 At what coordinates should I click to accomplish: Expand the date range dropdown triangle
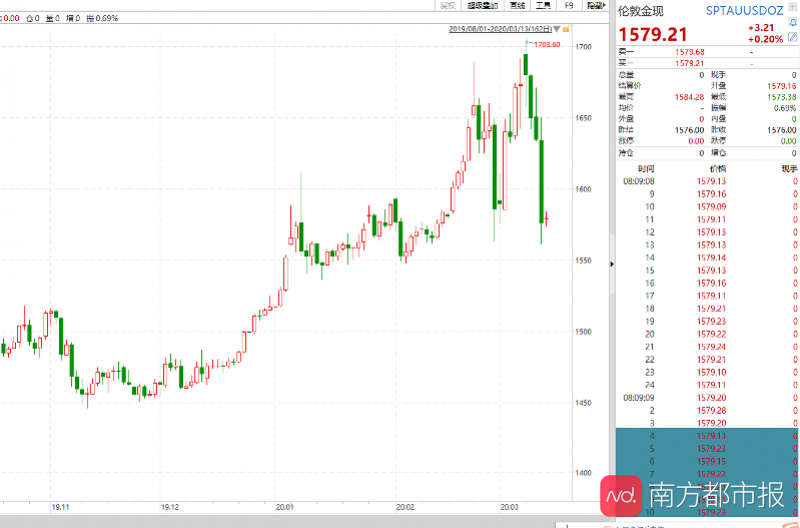[557, 30]
